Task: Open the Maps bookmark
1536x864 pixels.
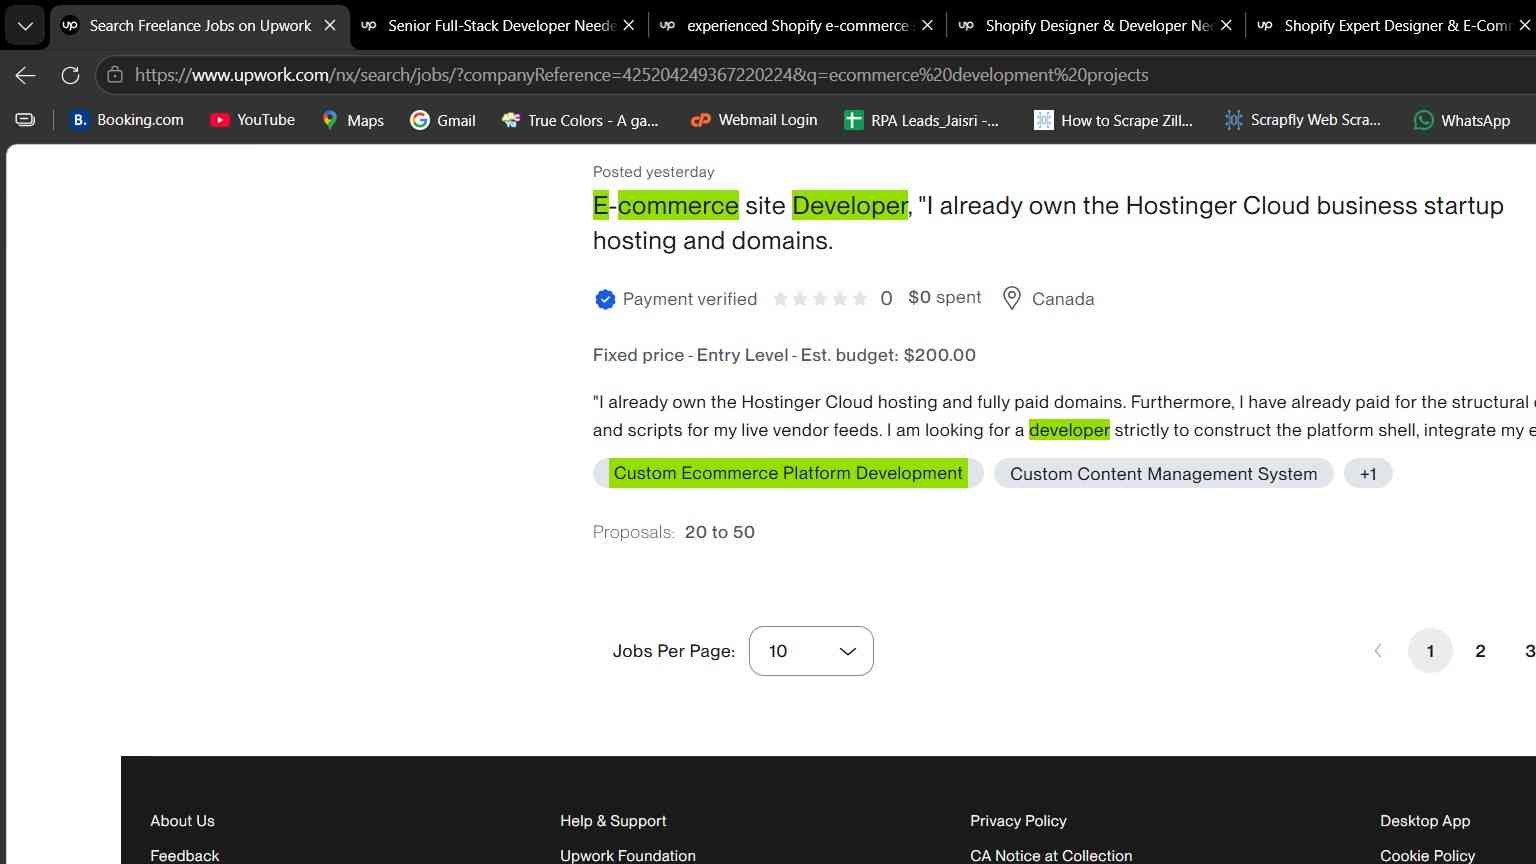Action: tap(352, 120)
